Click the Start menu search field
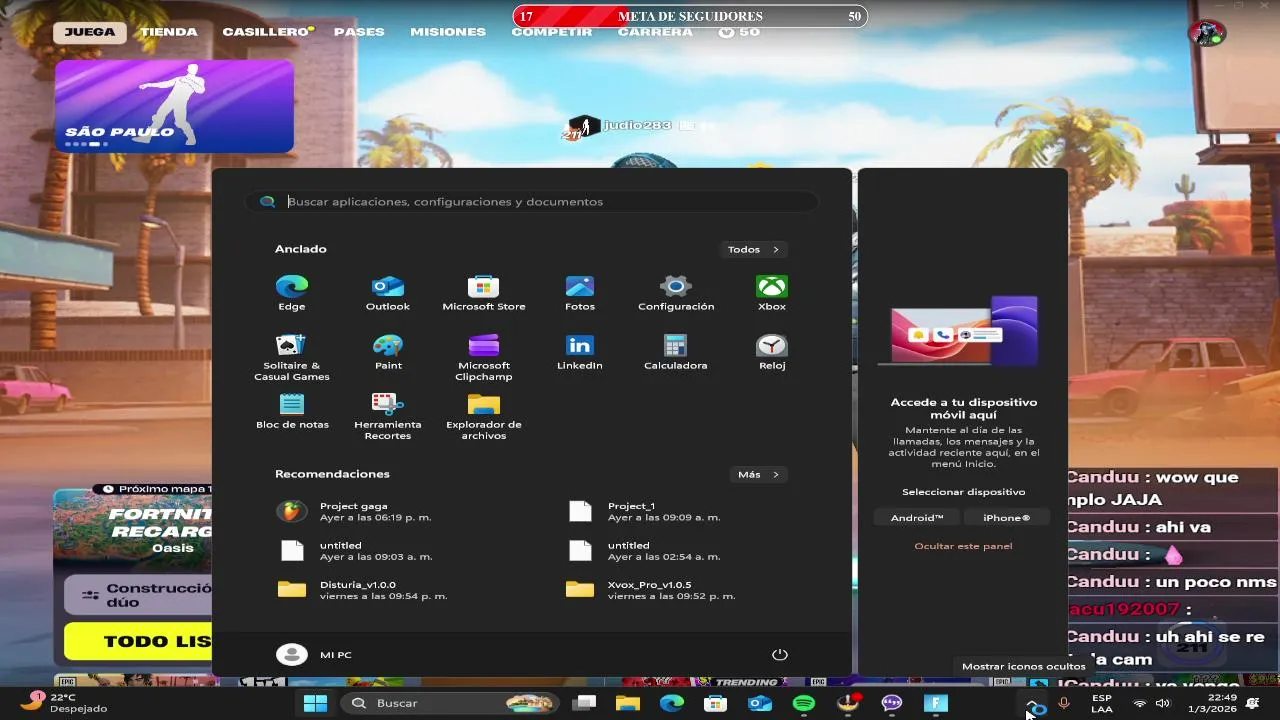 tap(532, 201)
